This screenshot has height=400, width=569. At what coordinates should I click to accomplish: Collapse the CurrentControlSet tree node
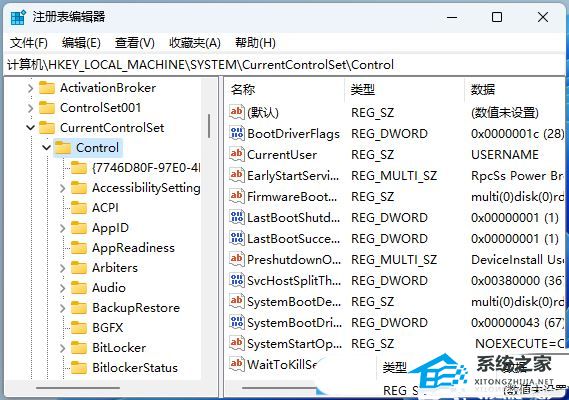(x=30, y=128)
